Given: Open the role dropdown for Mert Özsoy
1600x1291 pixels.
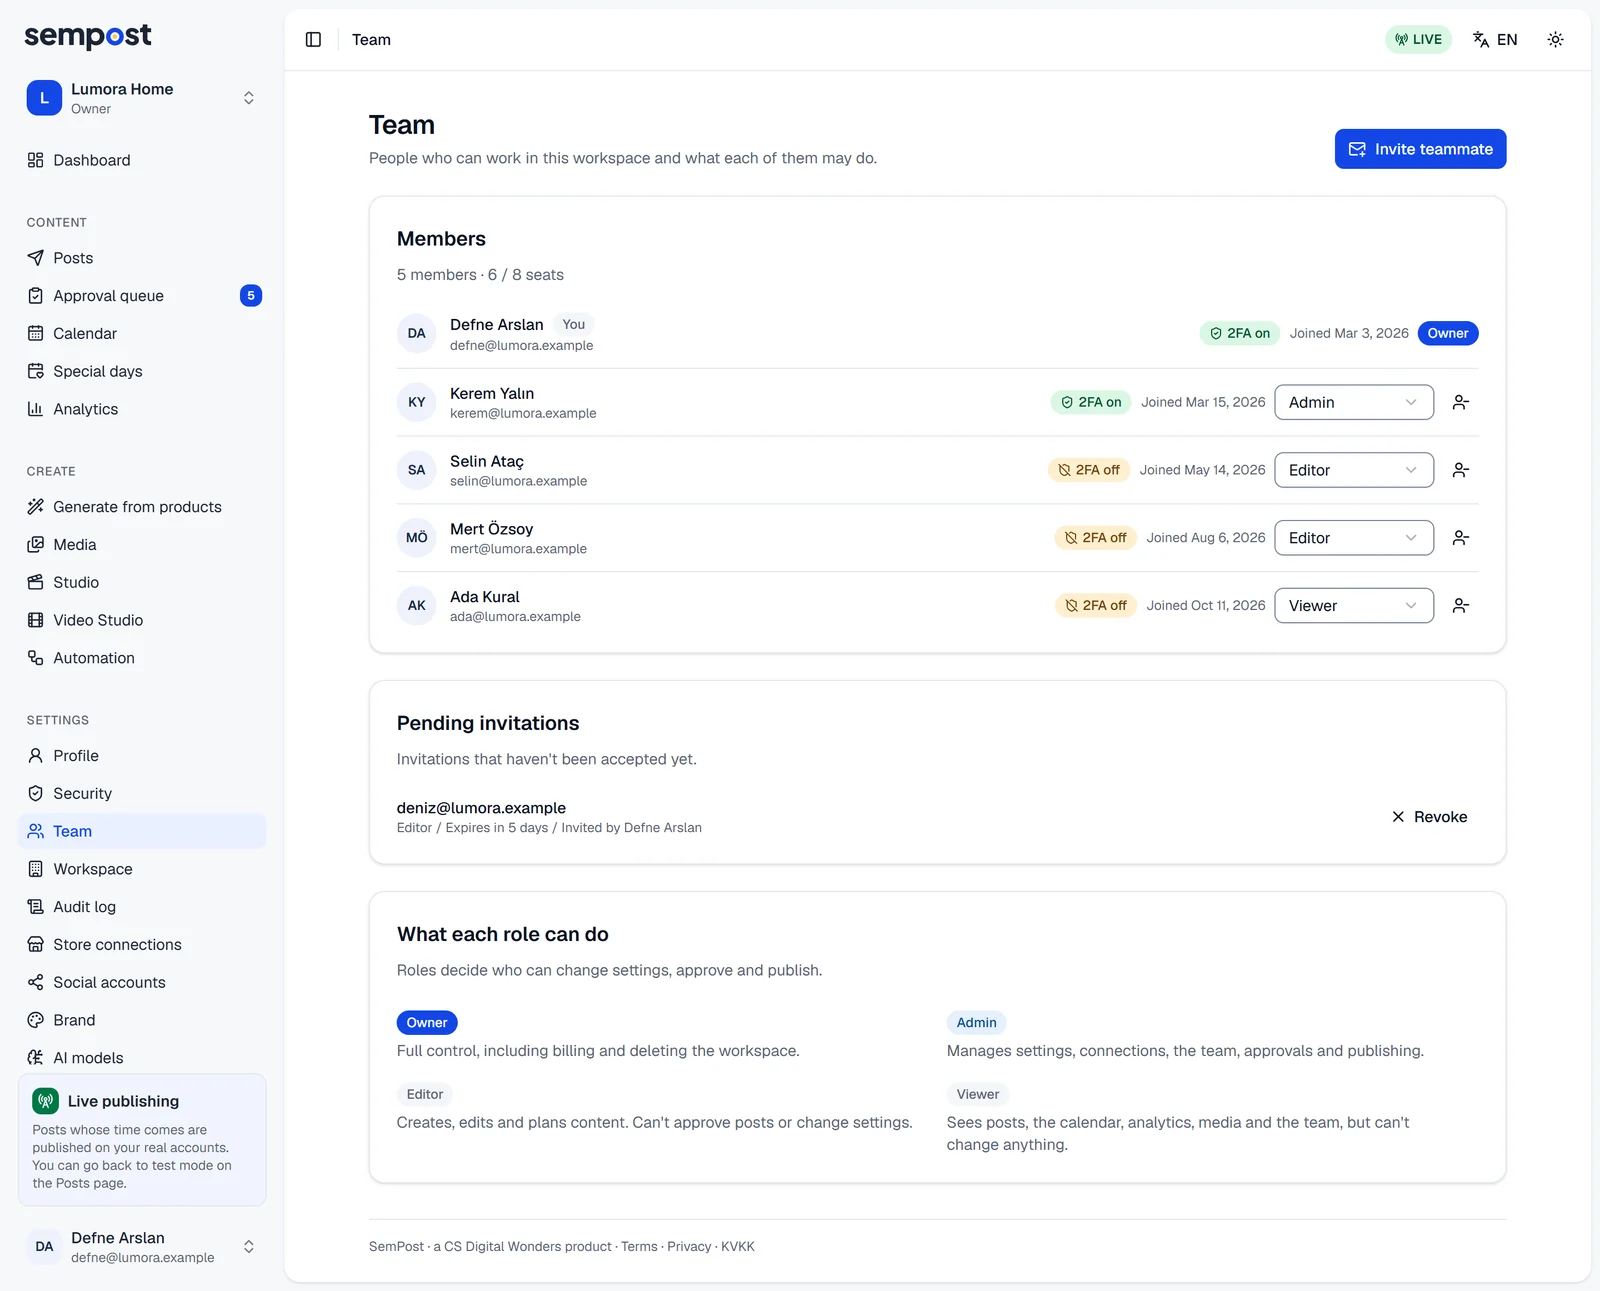Looking at the screenshot, I should coord(1354,538).
